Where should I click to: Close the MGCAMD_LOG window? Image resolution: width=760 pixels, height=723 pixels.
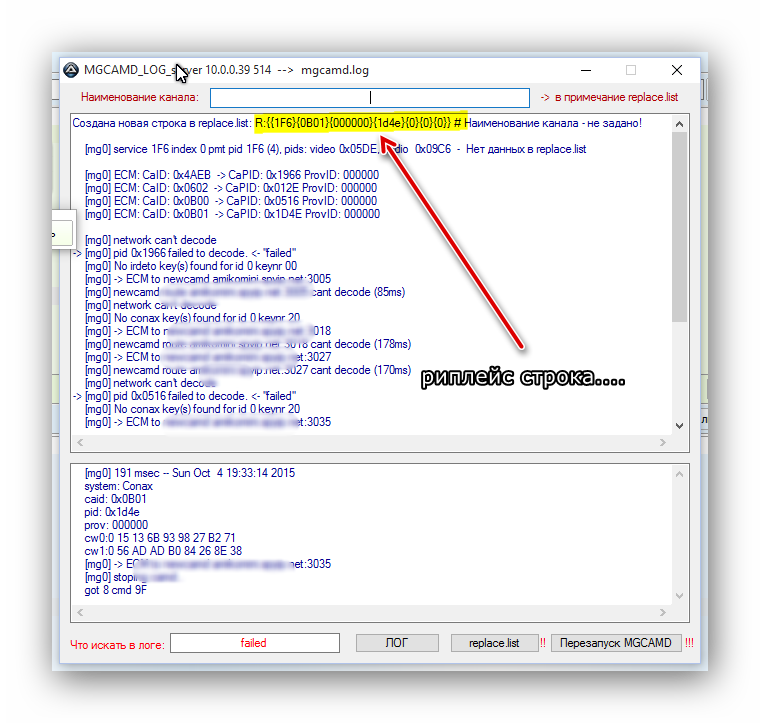(x=677, y=70)
